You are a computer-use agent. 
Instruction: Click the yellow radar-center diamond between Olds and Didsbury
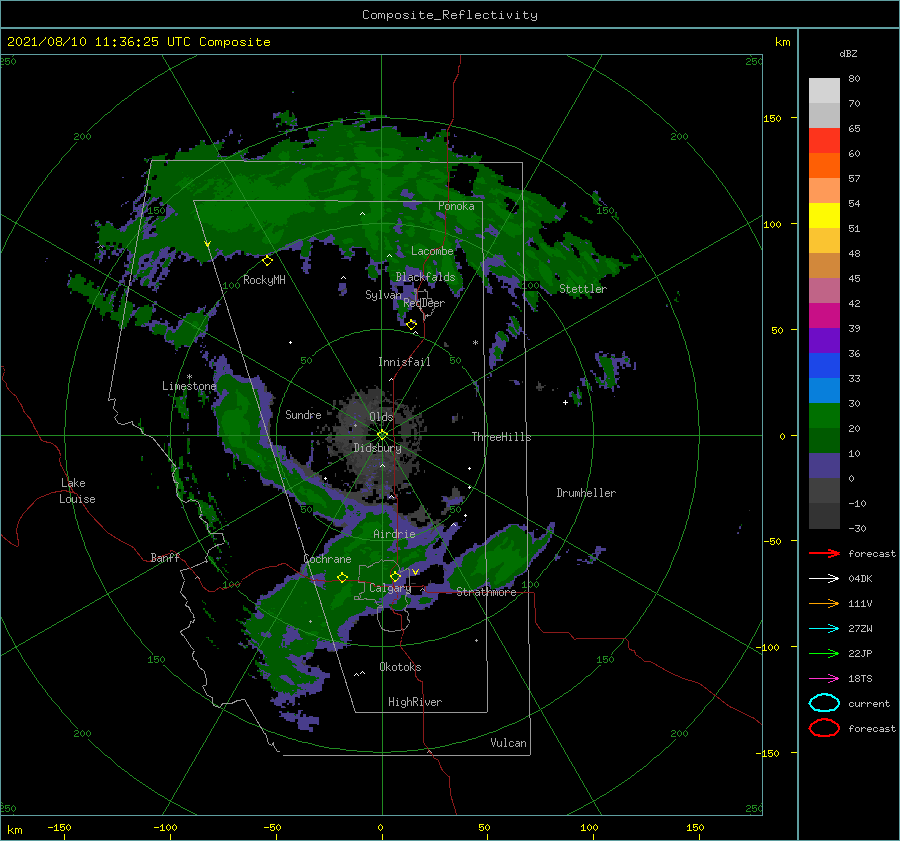[x=382, y=435]
